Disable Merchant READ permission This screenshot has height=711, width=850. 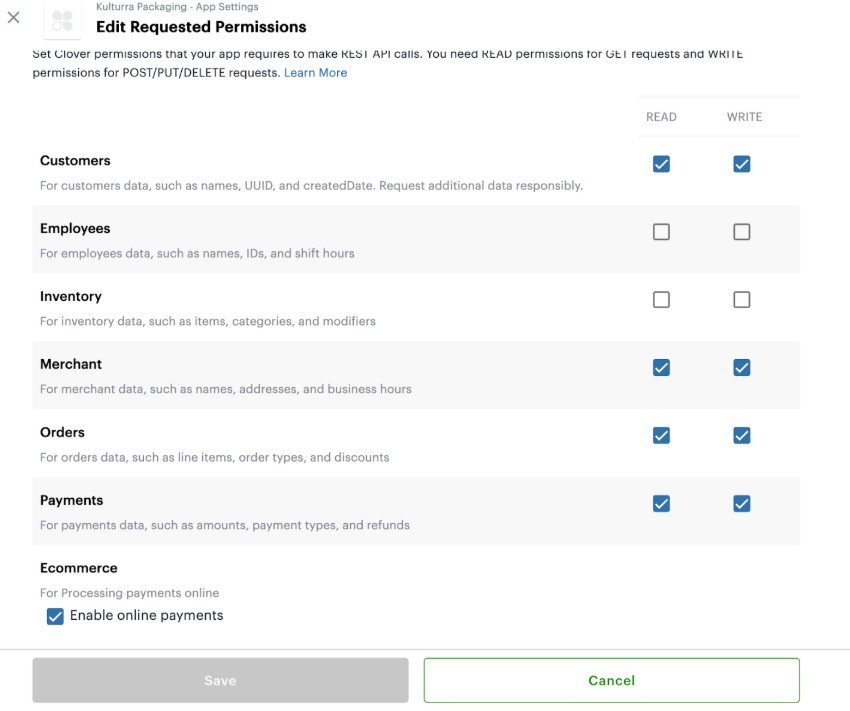tap(661, 368)
